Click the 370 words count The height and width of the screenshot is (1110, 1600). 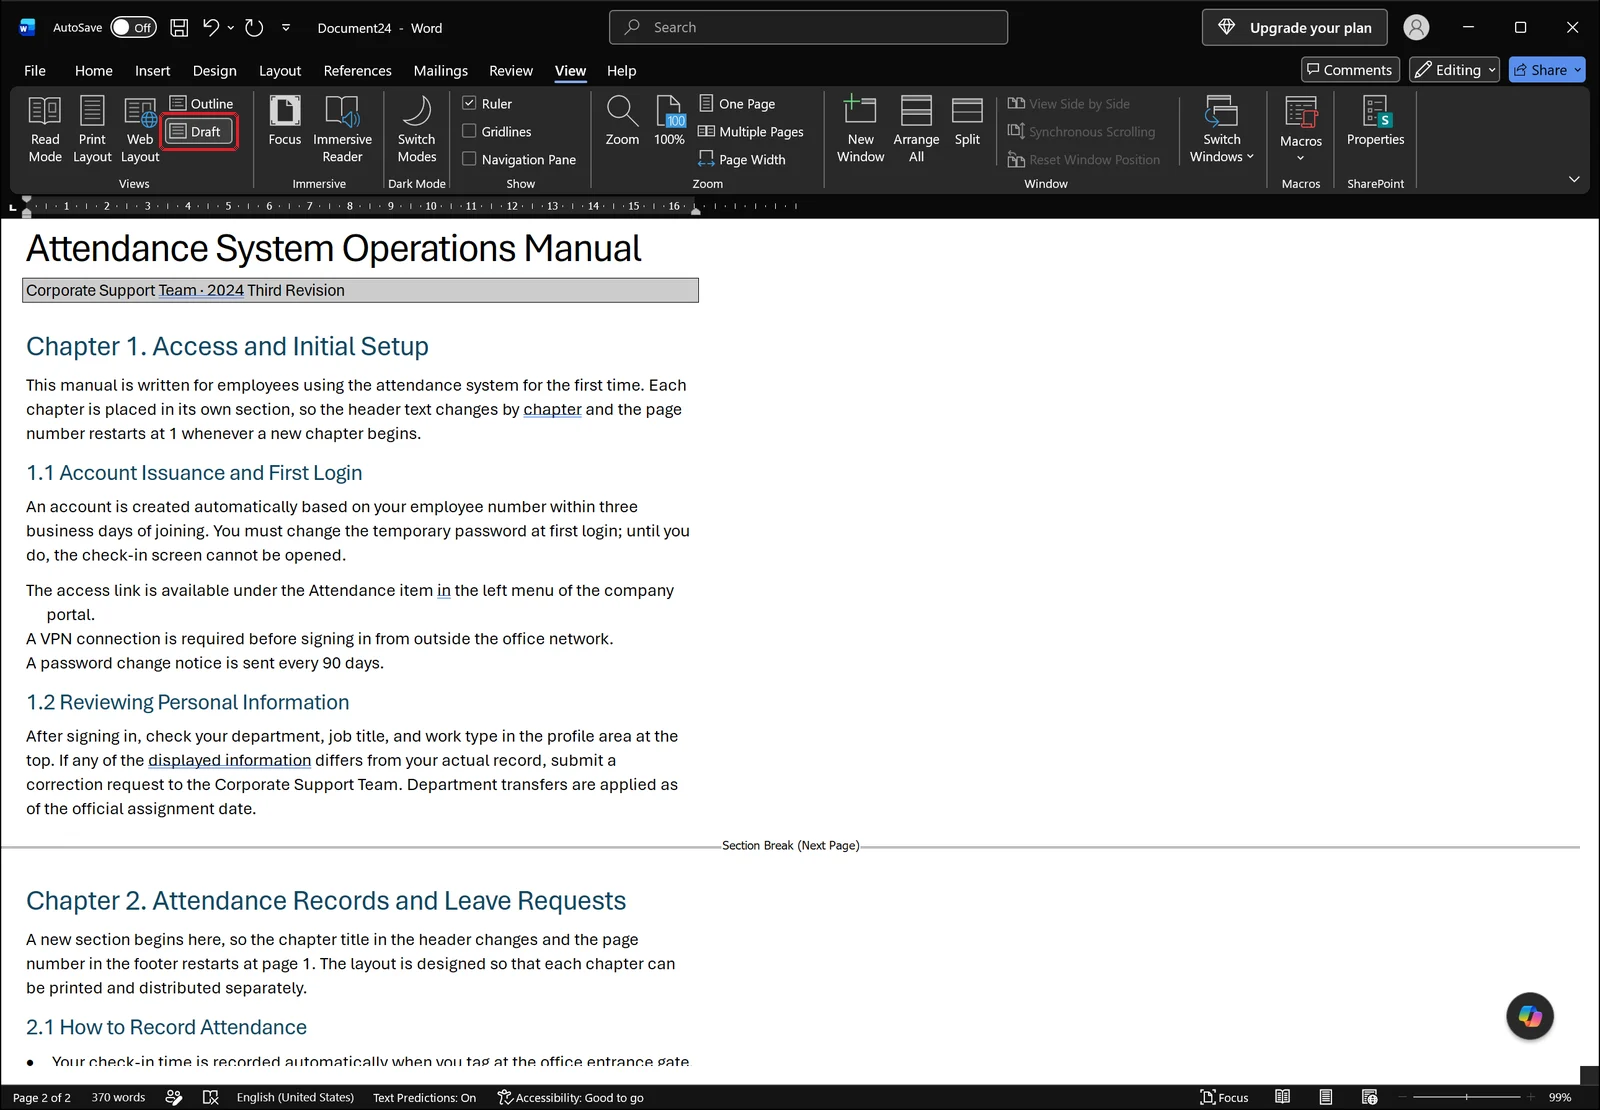(118, 1097)
